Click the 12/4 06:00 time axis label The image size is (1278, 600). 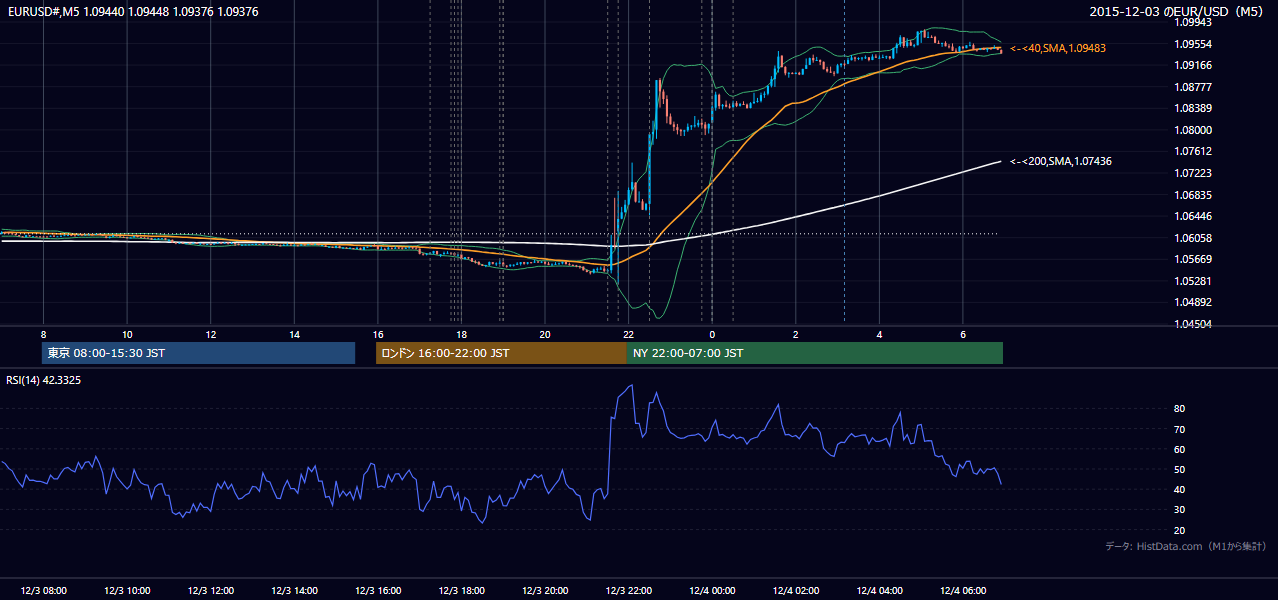[x=963, y=590]
